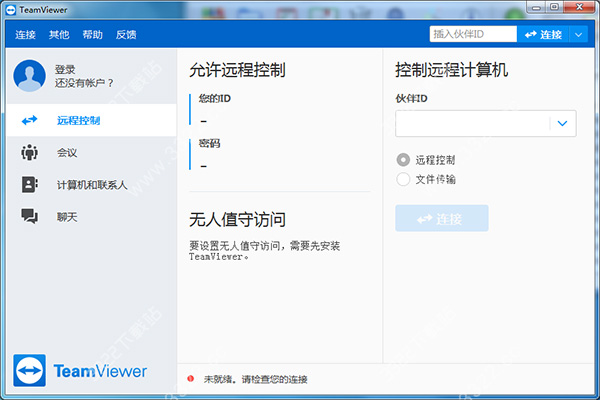Click the large 连接 button below the radio options
The width and height of the screenshot is (600, 400).
tap(442, 218)
